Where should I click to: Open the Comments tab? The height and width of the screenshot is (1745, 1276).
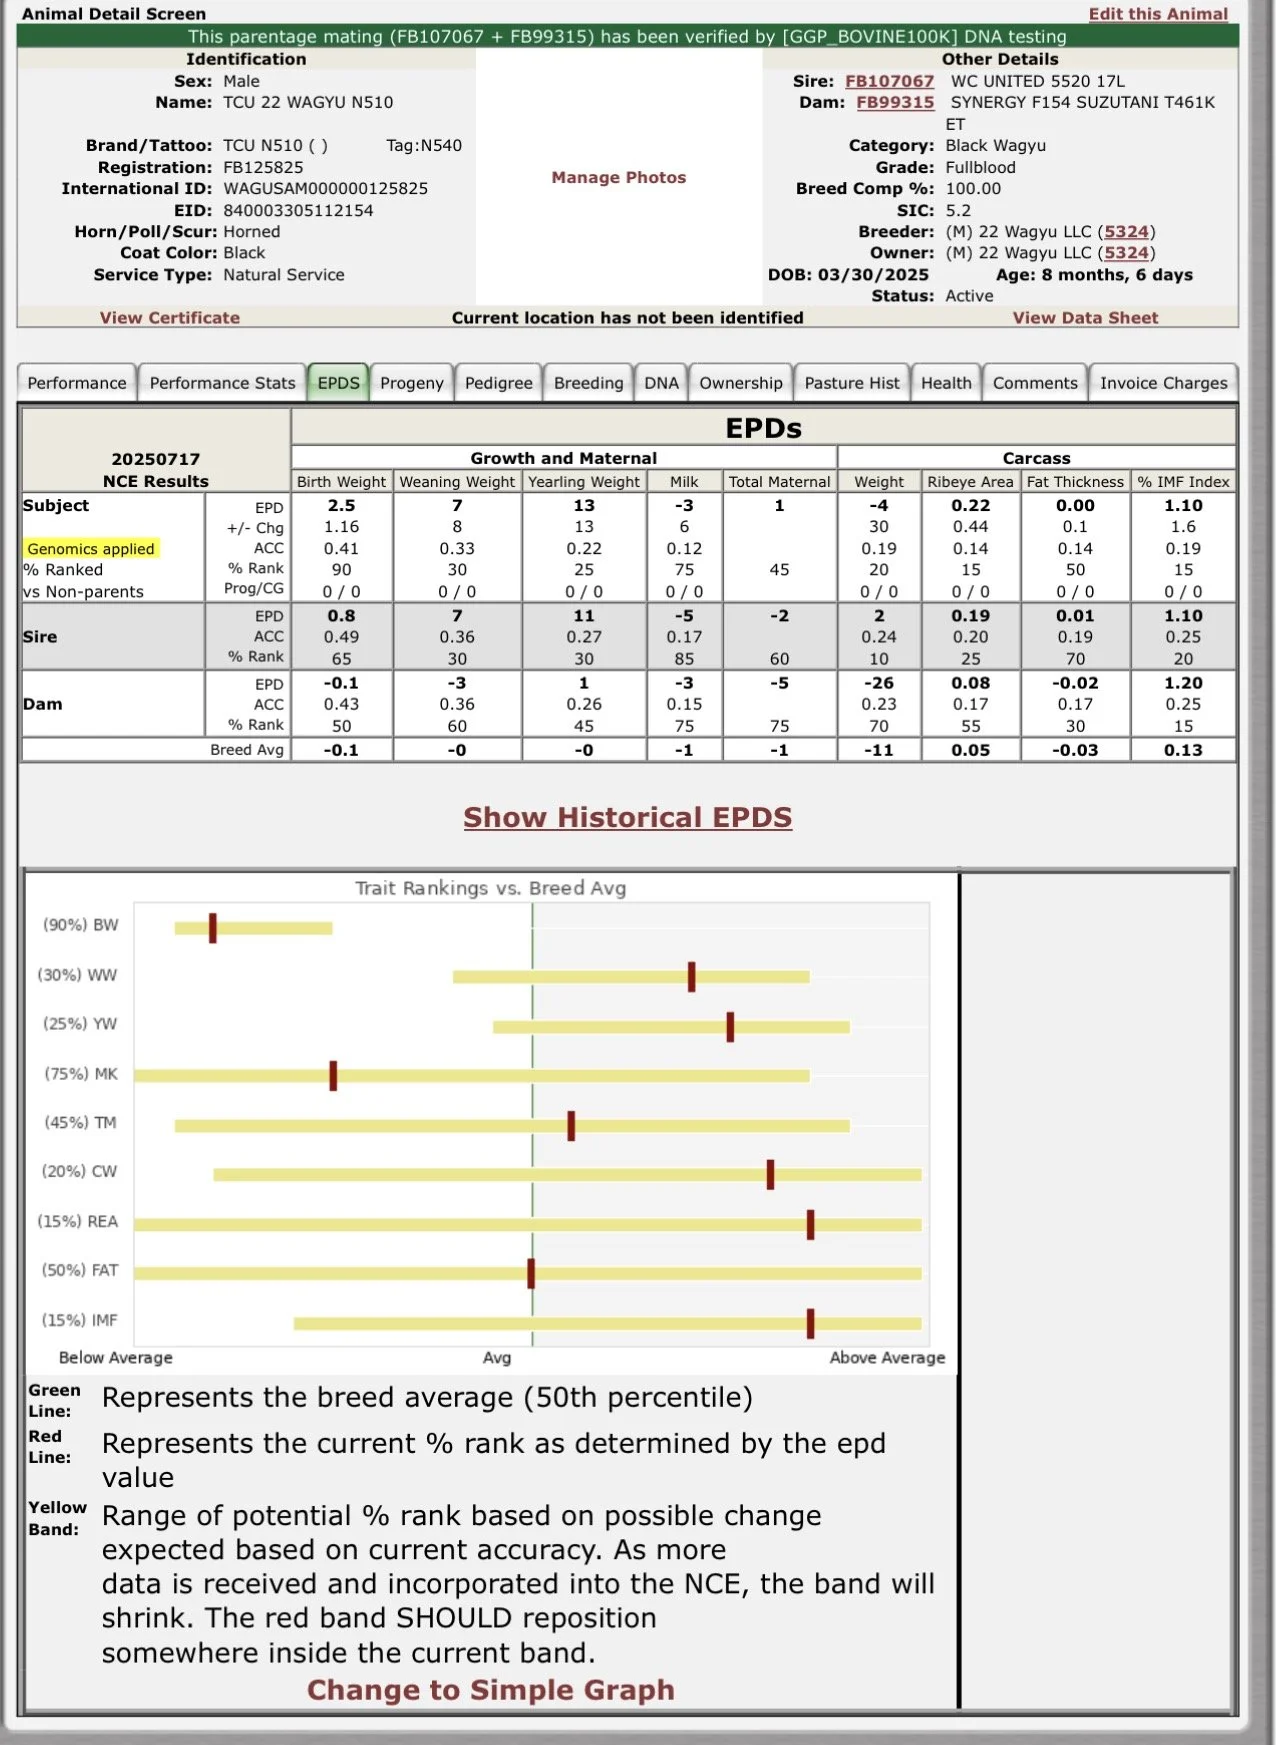(1035, 383)
